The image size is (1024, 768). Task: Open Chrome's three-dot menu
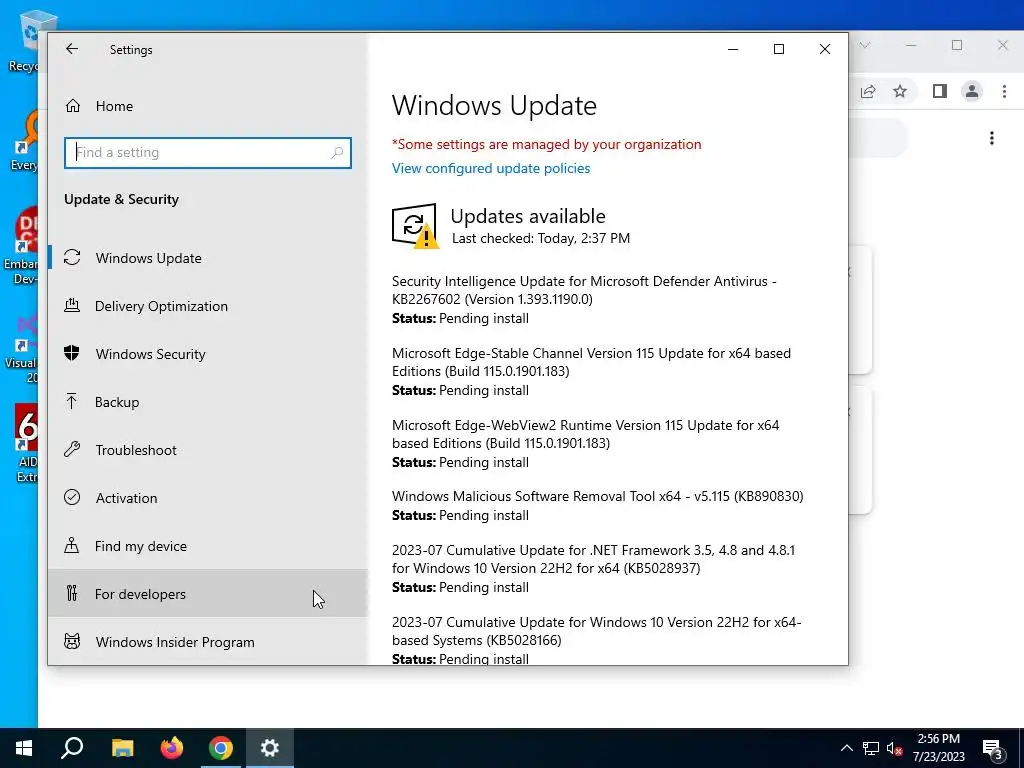click(1004, 91)
